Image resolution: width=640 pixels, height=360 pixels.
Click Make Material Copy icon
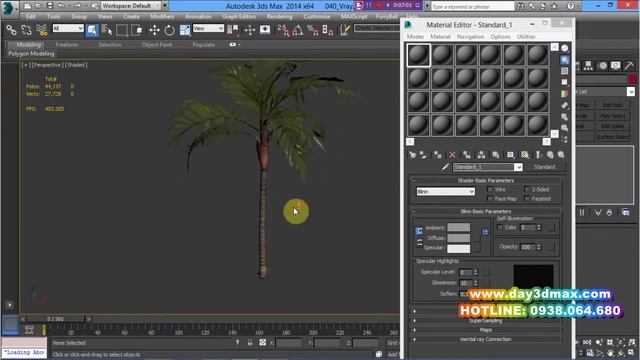(467, 155)
